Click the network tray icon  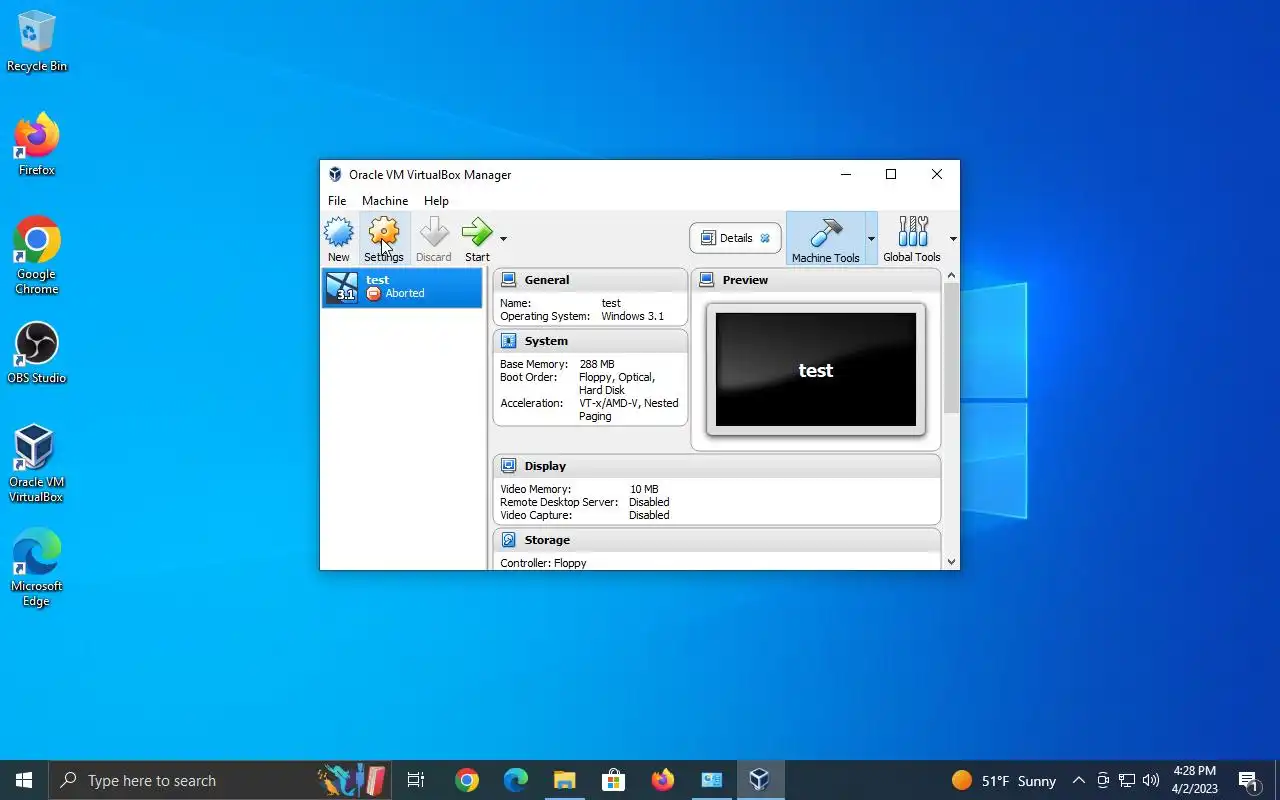pos(1127,780)
